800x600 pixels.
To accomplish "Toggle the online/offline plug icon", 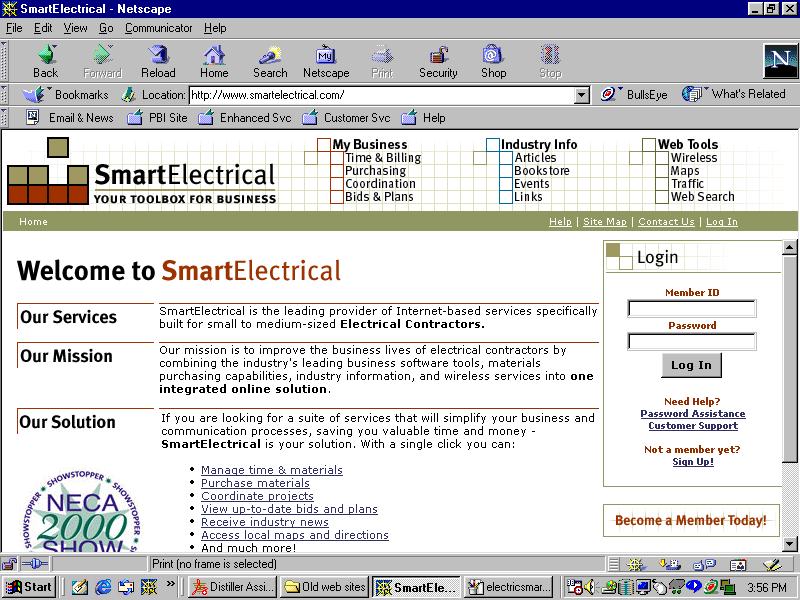I will tap(35, 564).
